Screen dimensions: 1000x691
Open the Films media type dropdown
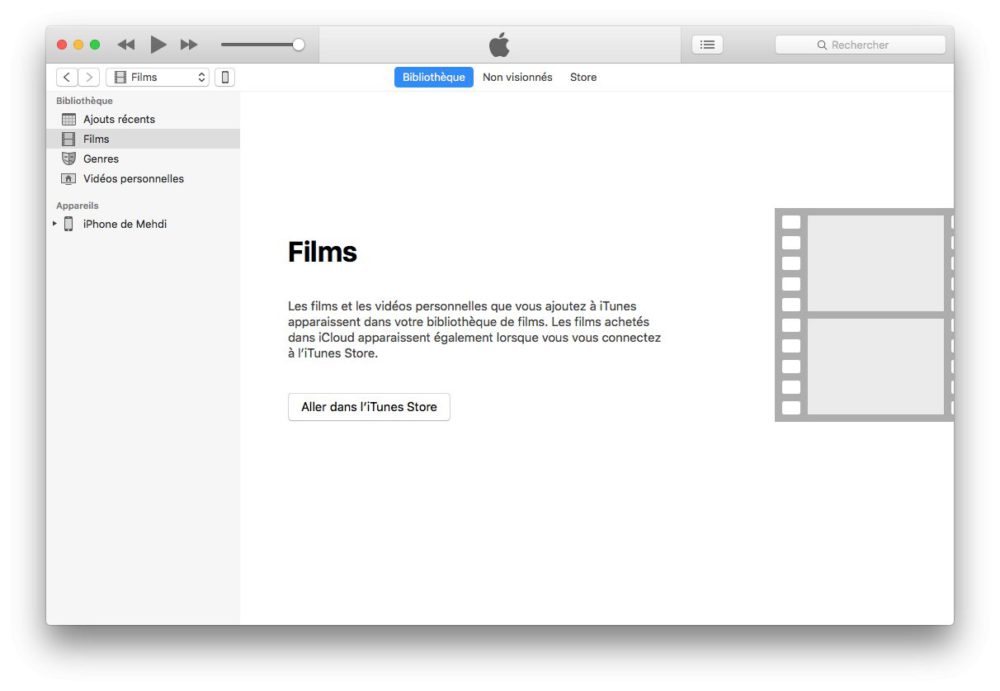(x=157, y=76)
